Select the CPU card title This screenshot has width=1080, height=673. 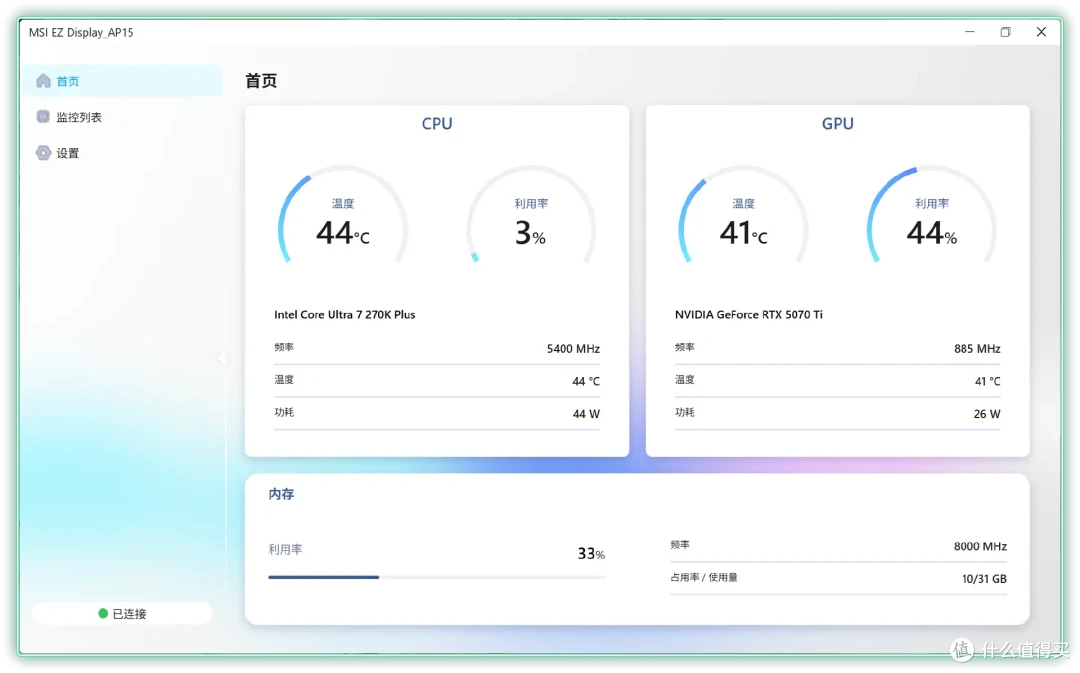click(x=437, y=124)
